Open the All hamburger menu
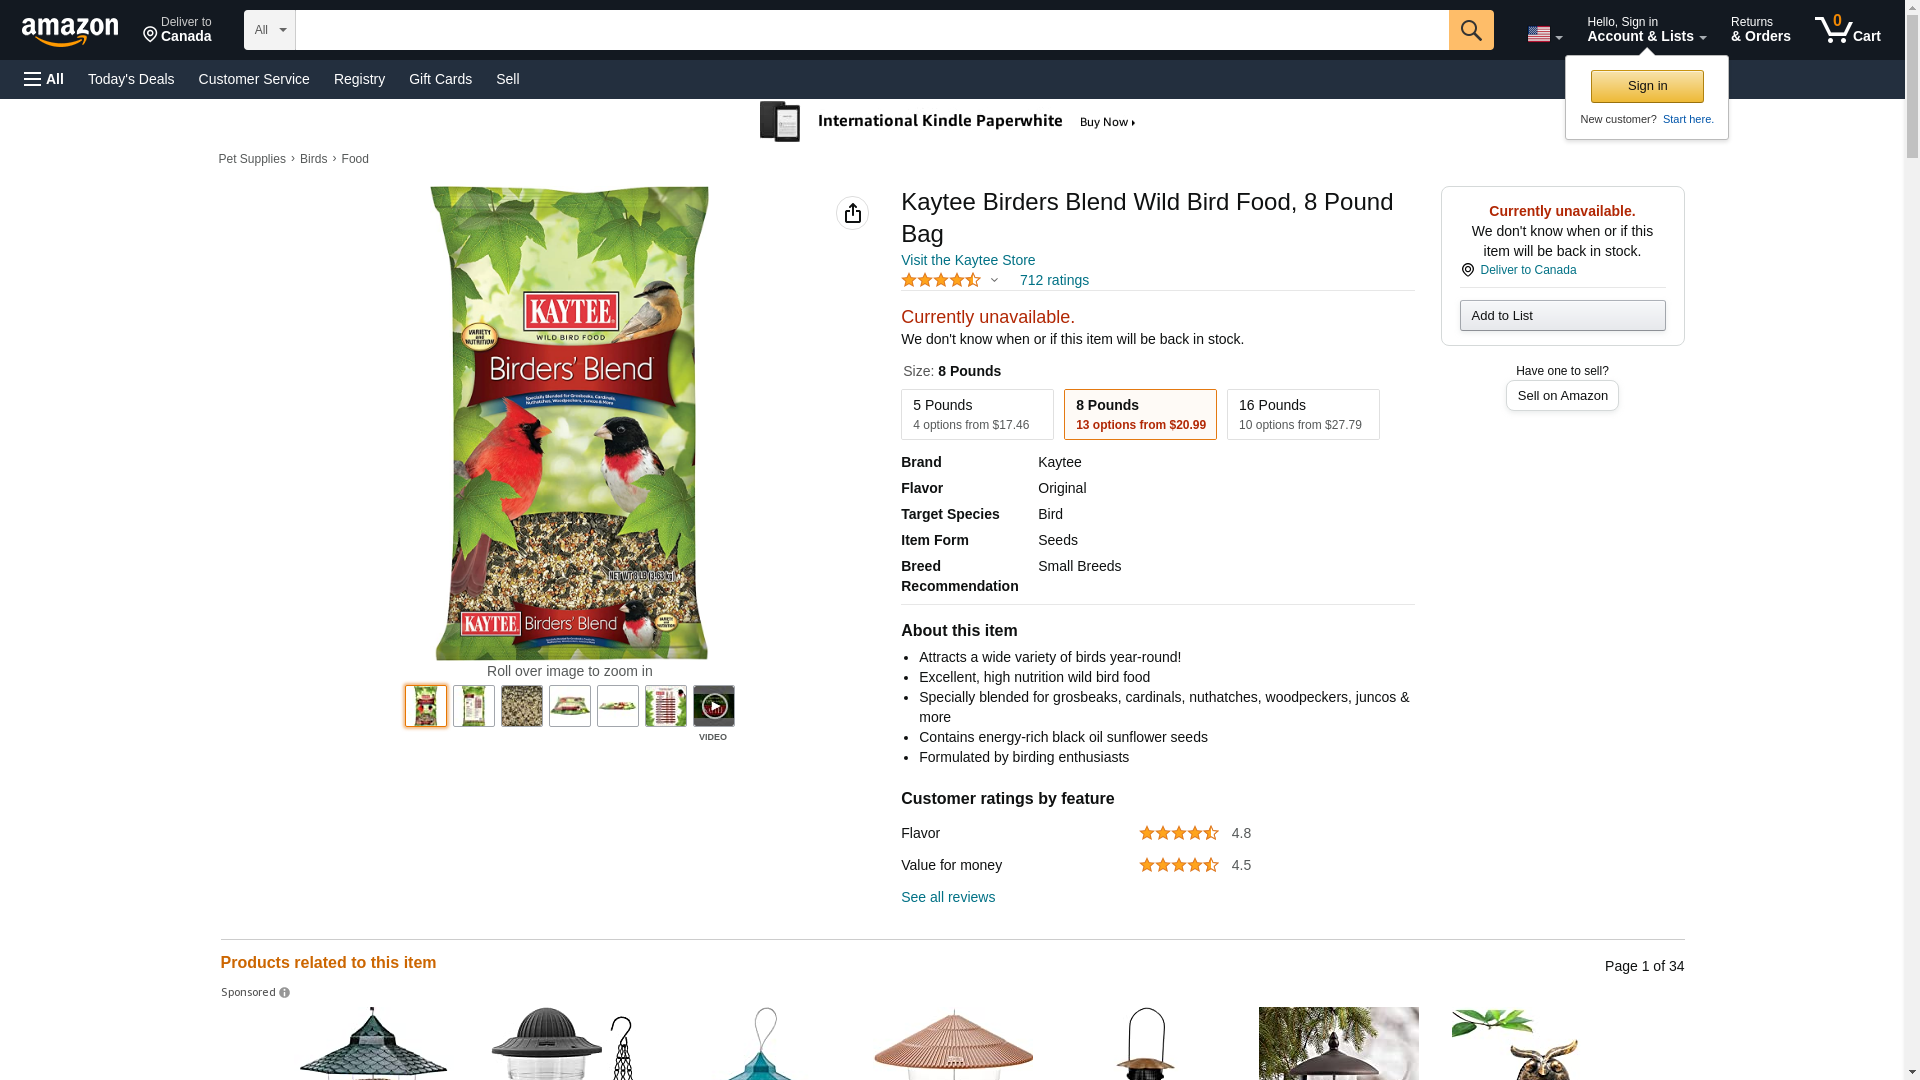The image size is (1920, 1080). (44, 79)
